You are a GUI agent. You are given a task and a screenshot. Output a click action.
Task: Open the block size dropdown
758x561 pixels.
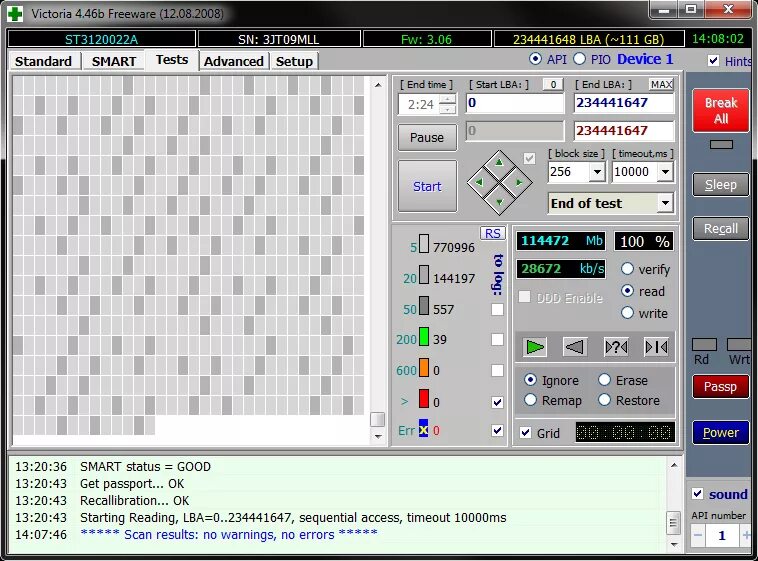tap(597, 172)
